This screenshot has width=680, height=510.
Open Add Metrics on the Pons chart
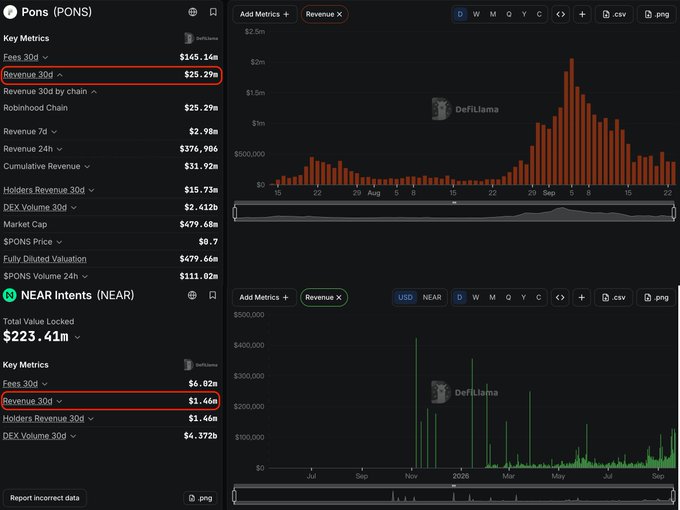(x=265, y=14)
